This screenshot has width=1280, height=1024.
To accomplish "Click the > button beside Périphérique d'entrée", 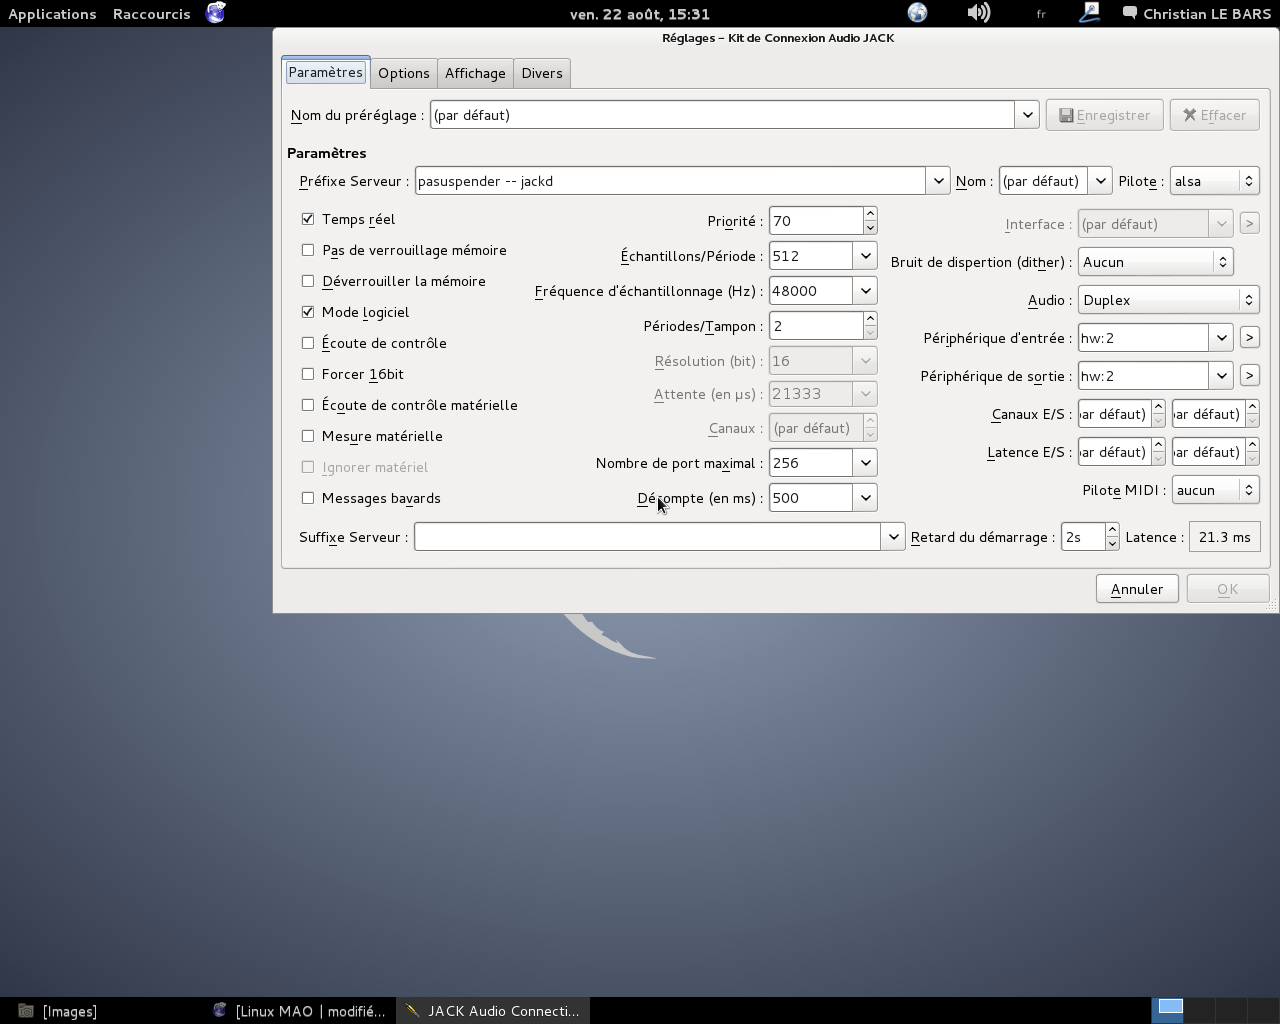I will click(x=1249, y=338).
